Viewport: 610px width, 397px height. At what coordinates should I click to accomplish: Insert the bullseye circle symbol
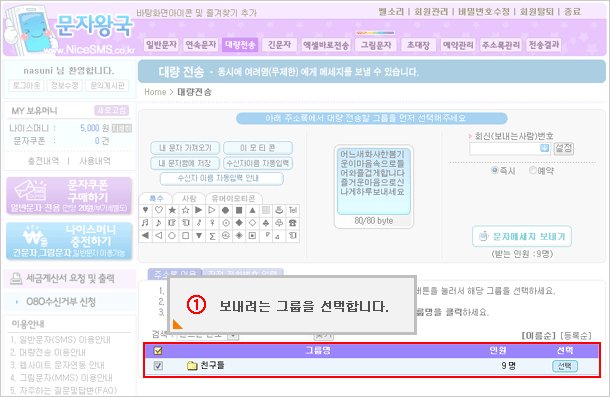pos(226,223)
